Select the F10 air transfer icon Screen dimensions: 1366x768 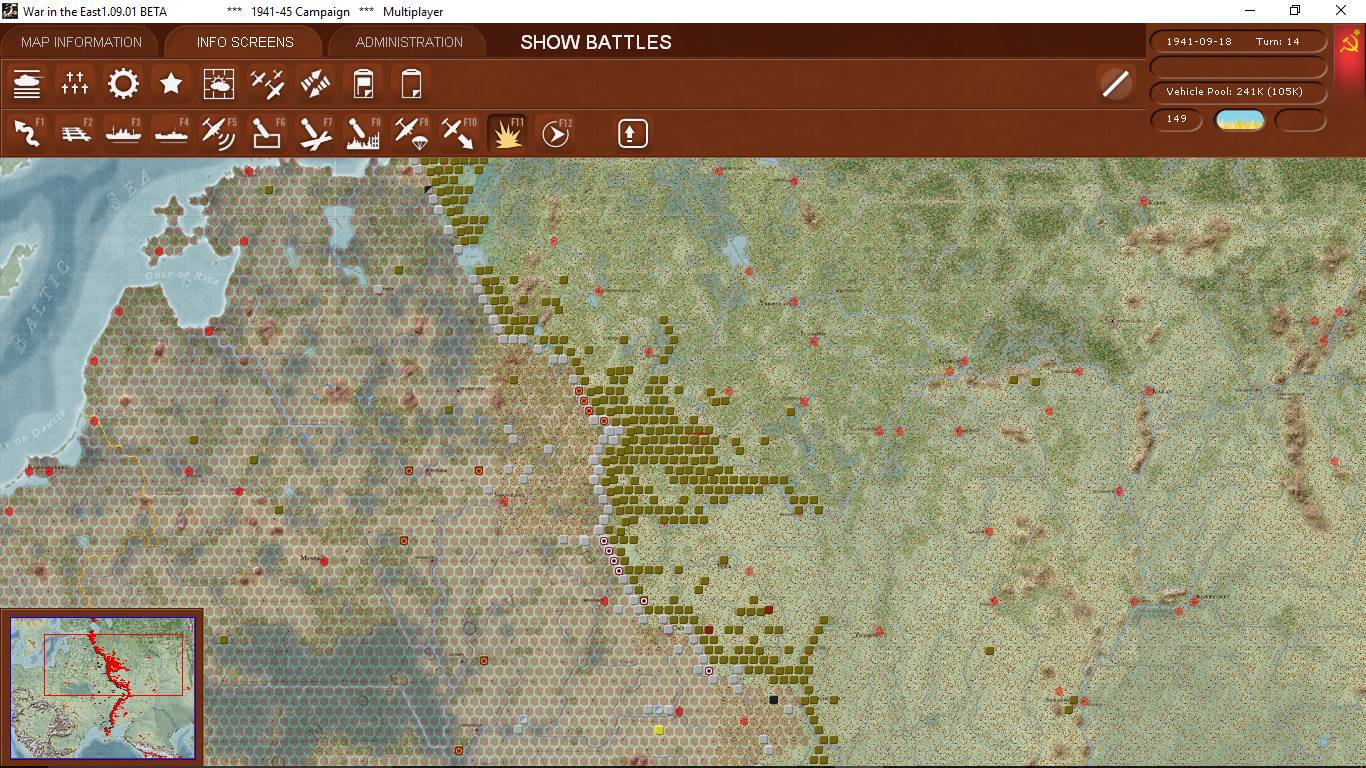coord(459,132)
